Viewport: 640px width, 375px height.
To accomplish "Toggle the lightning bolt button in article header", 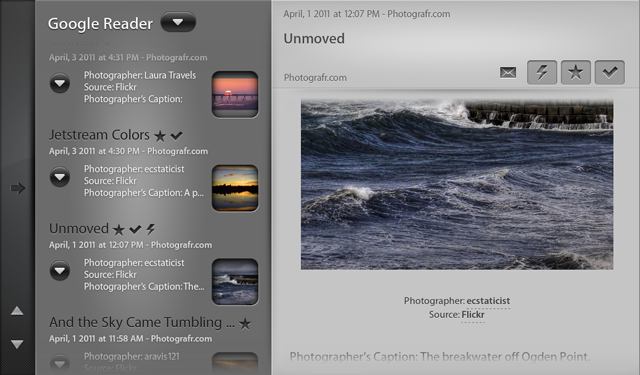I will (x=542, y=72).
